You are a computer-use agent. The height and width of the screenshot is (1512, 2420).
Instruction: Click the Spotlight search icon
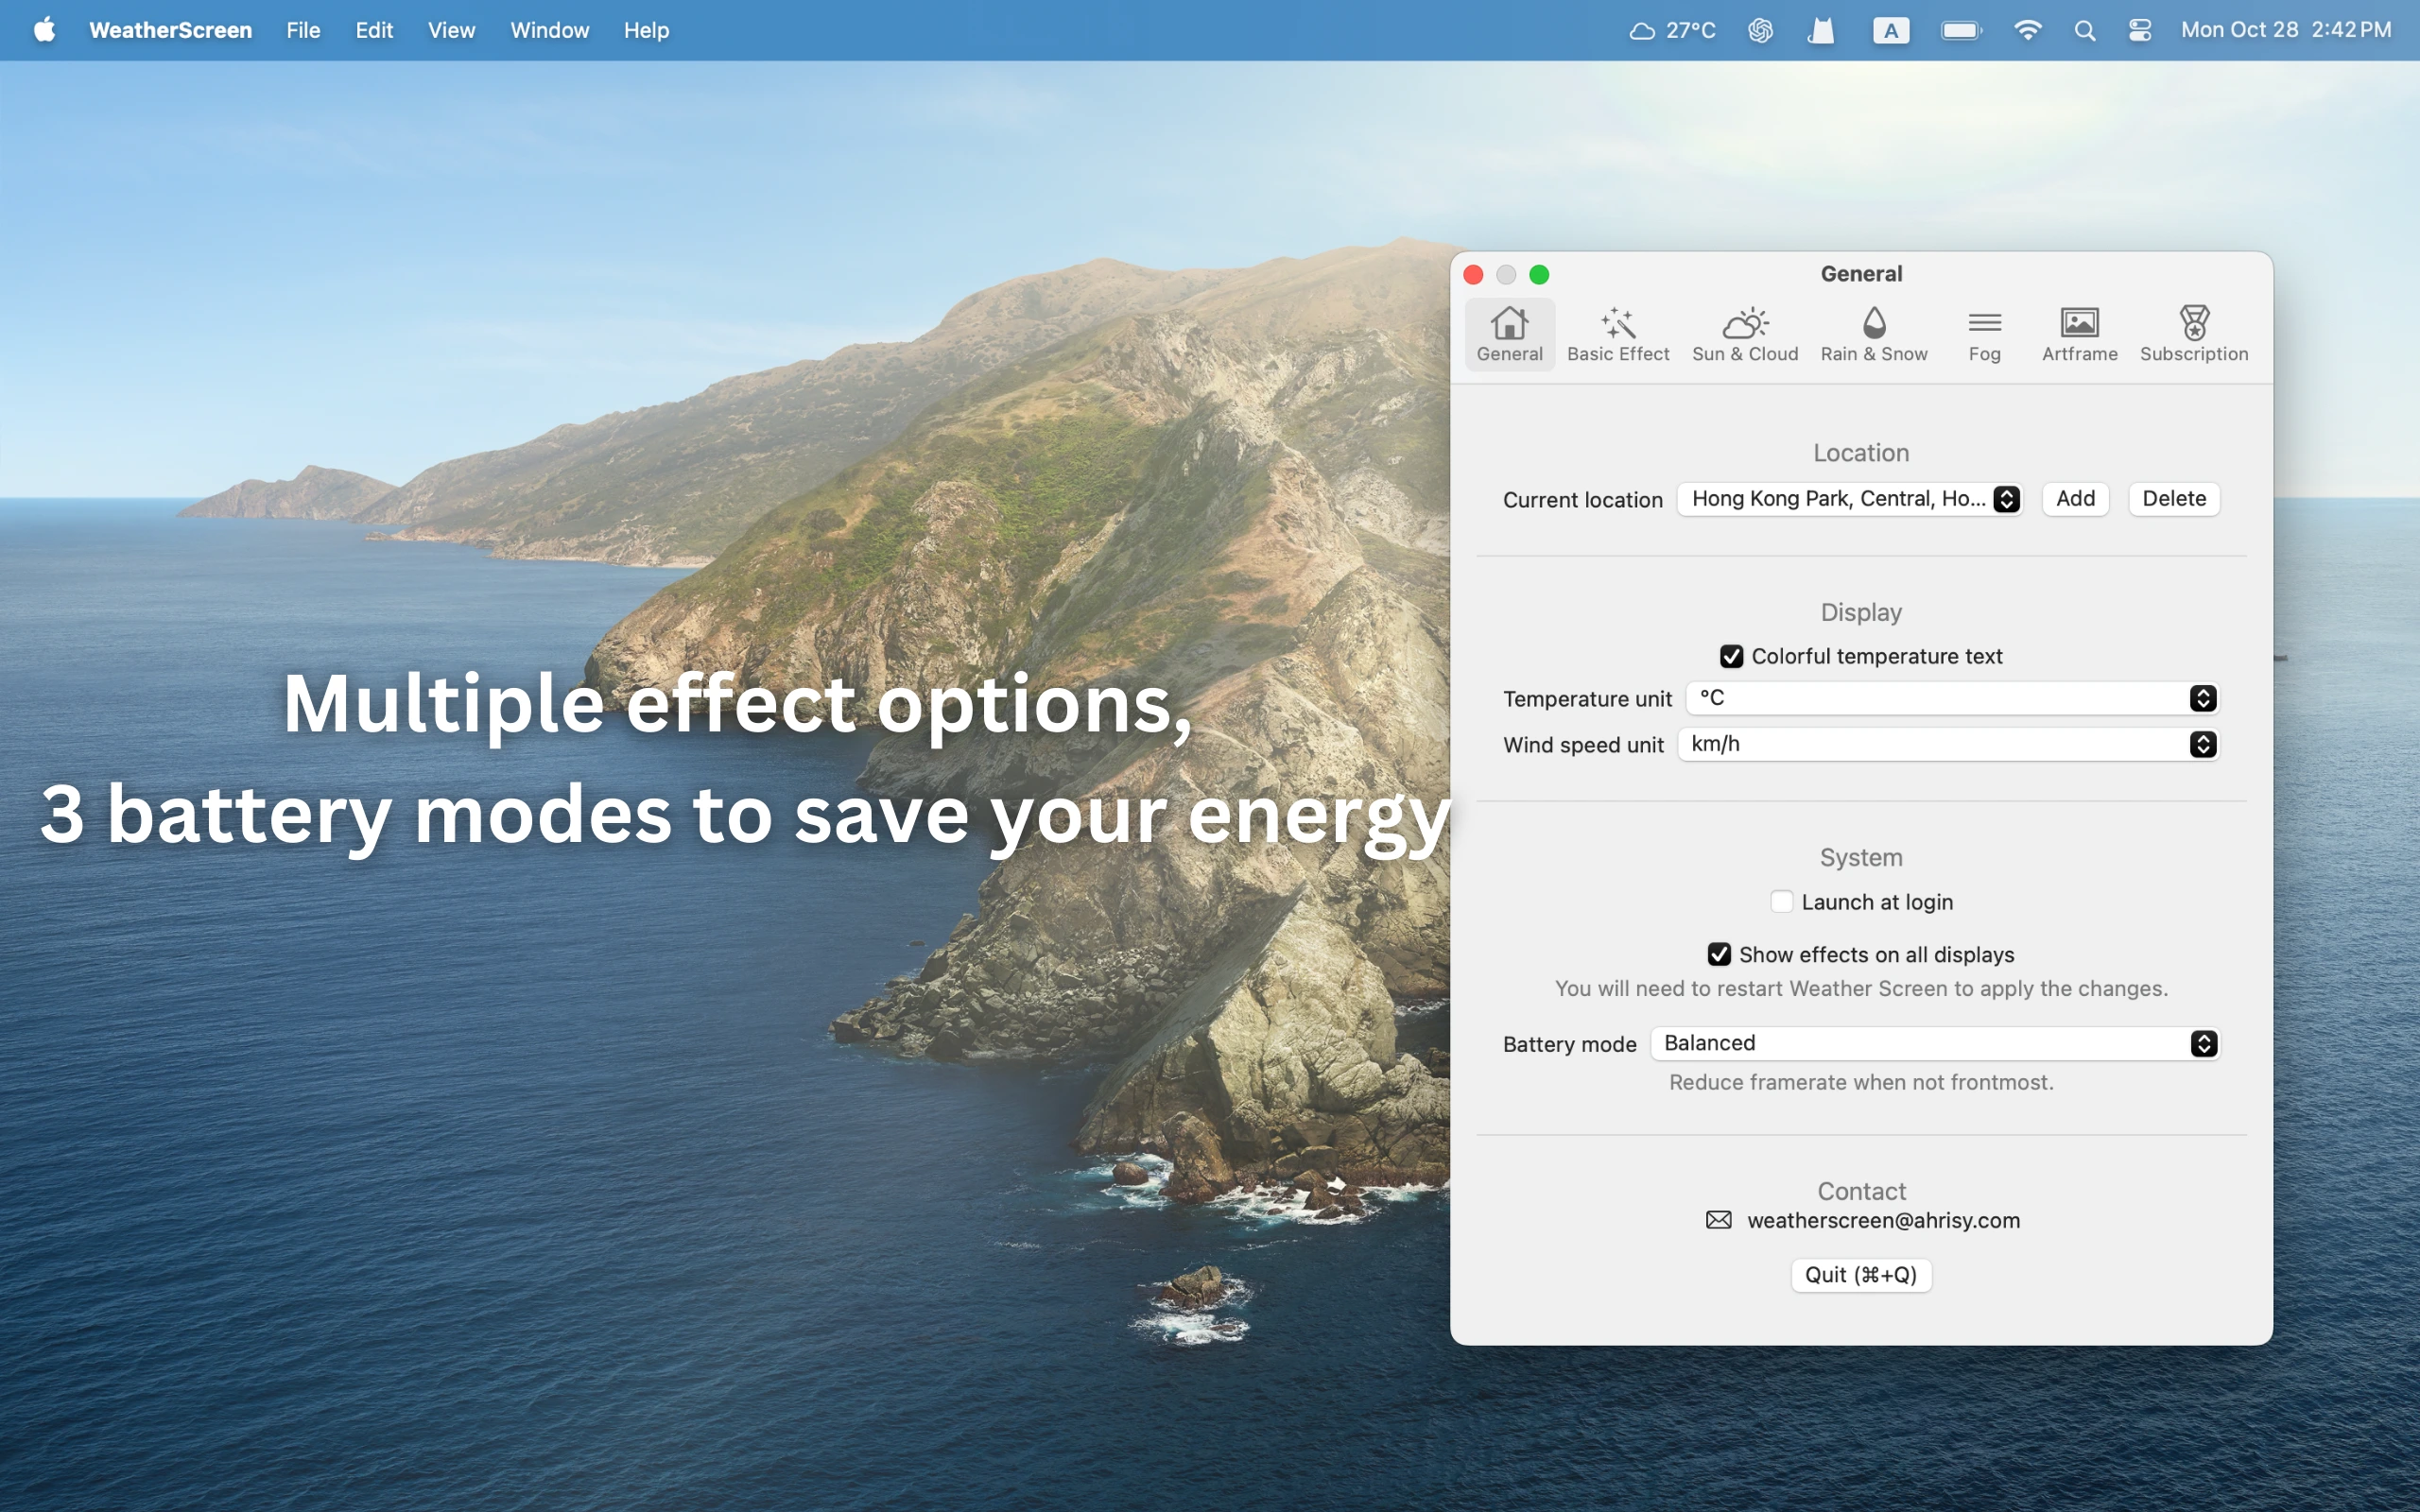point(2084,30)
